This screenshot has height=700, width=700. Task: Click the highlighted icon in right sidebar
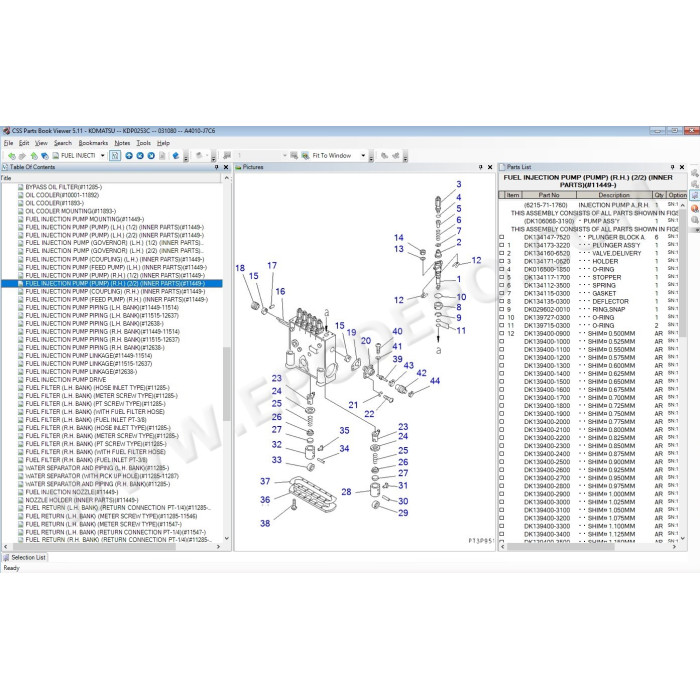coord(695,196)
